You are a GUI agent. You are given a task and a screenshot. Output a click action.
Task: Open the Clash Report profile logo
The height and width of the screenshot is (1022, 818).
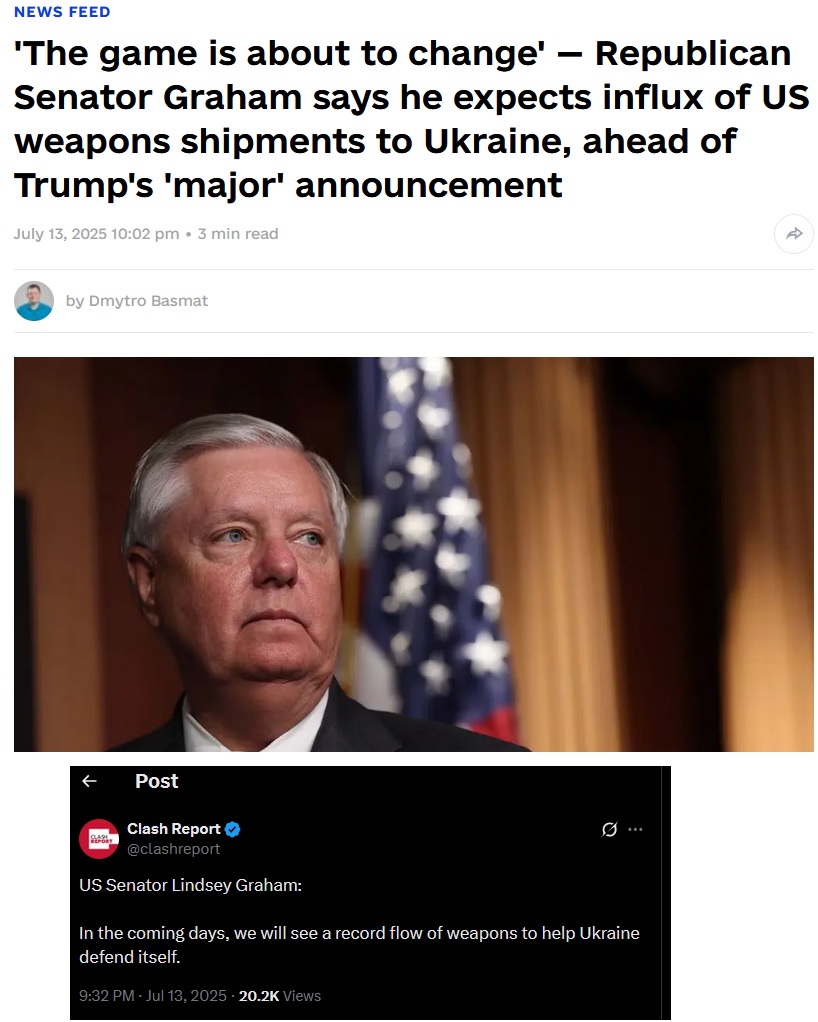[x=98, y=838]
